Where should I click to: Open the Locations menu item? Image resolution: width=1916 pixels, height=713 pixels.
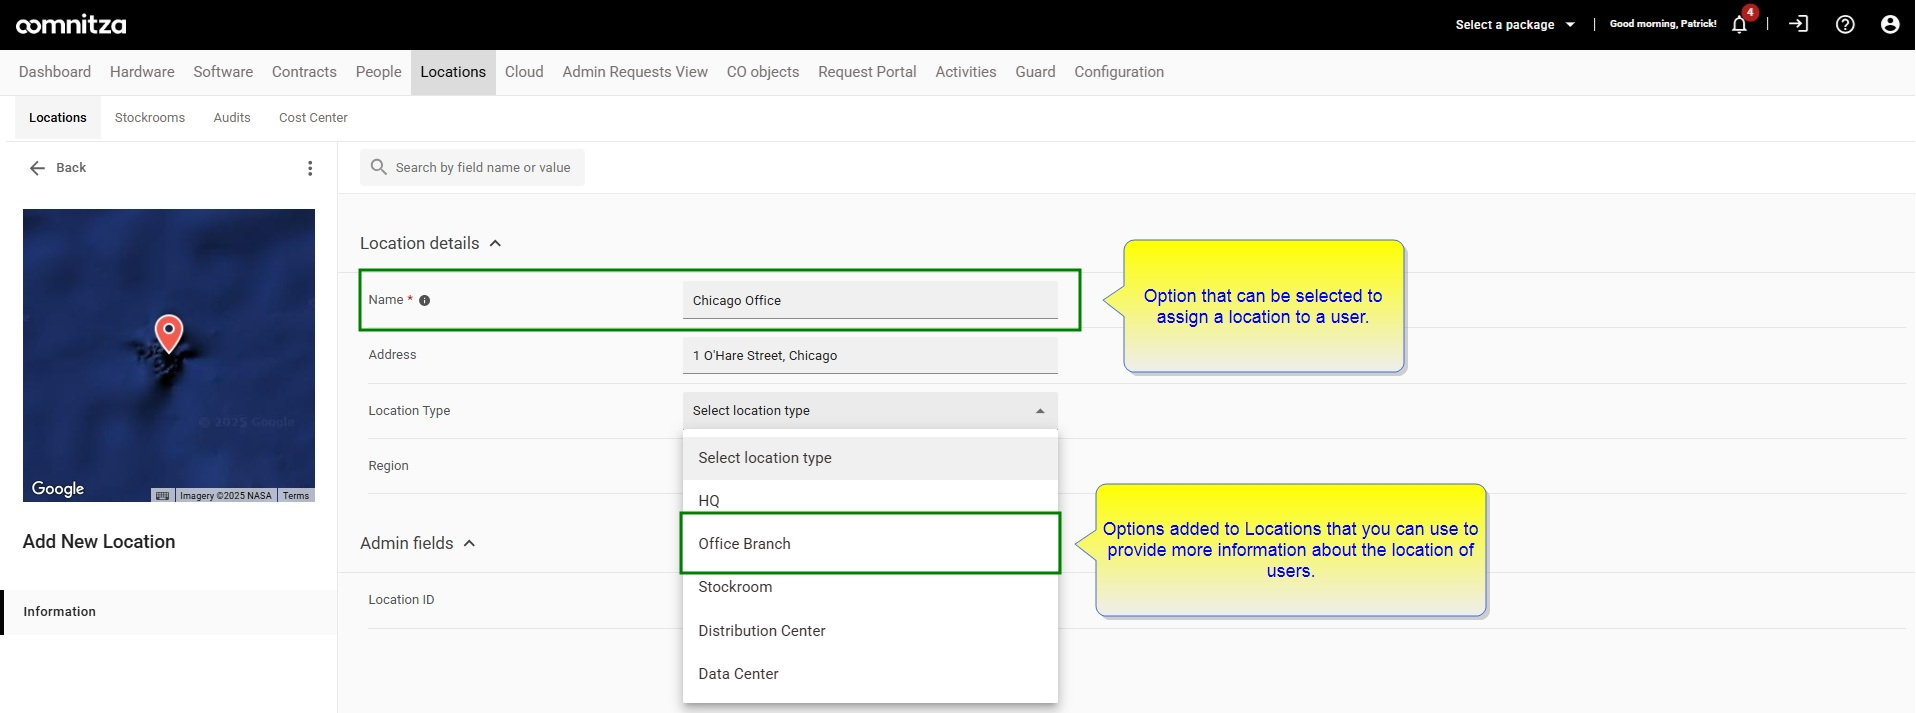[453, 72]
